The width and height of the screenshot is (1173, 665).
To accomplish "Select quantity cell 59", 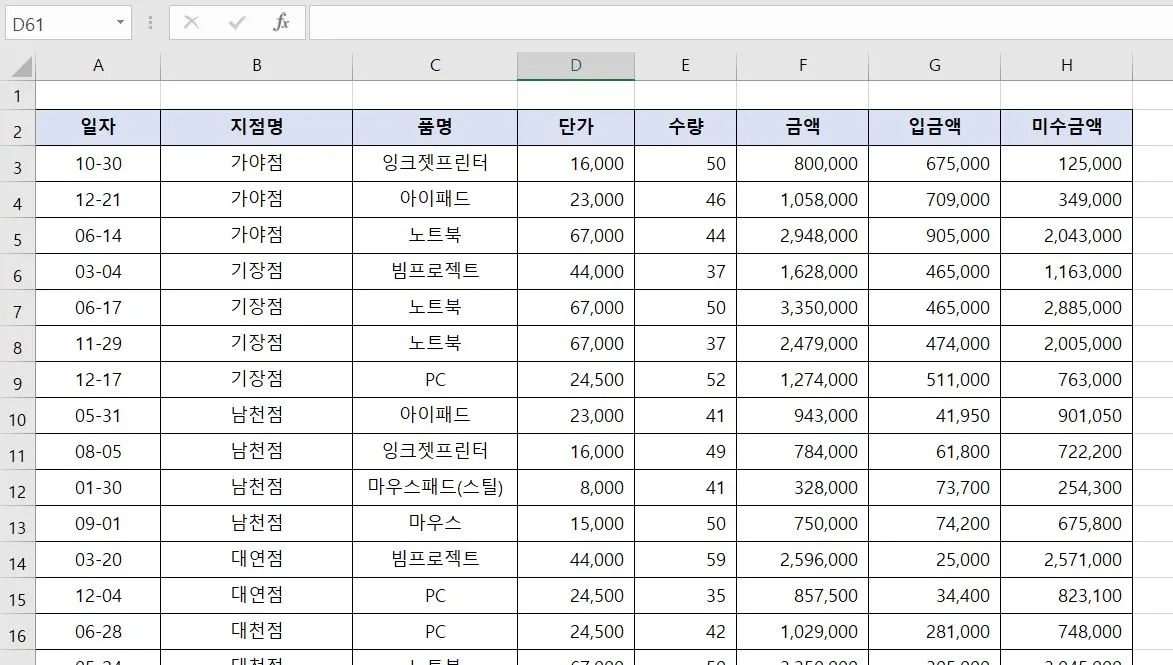I will (685, 560).
